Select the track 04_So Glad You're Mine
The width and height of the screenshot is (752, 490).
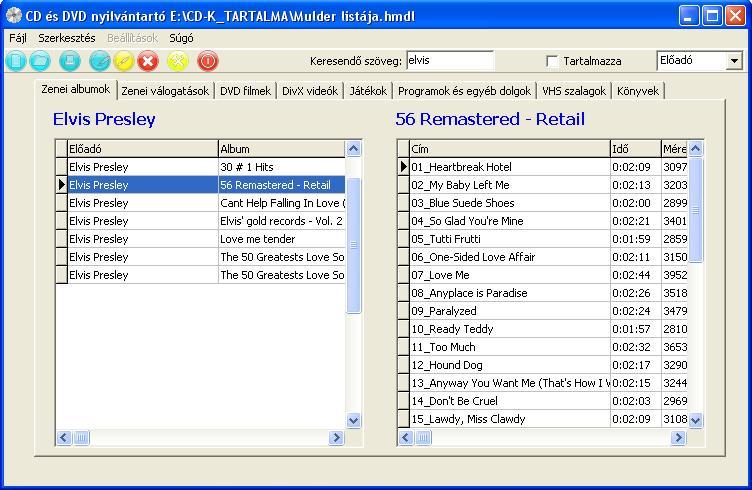(510, 221)
